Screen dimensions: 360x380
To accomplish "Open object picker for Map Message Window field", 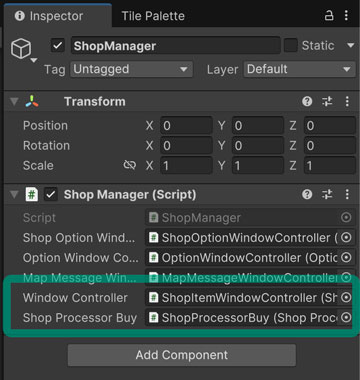I will tap(346, 277).
